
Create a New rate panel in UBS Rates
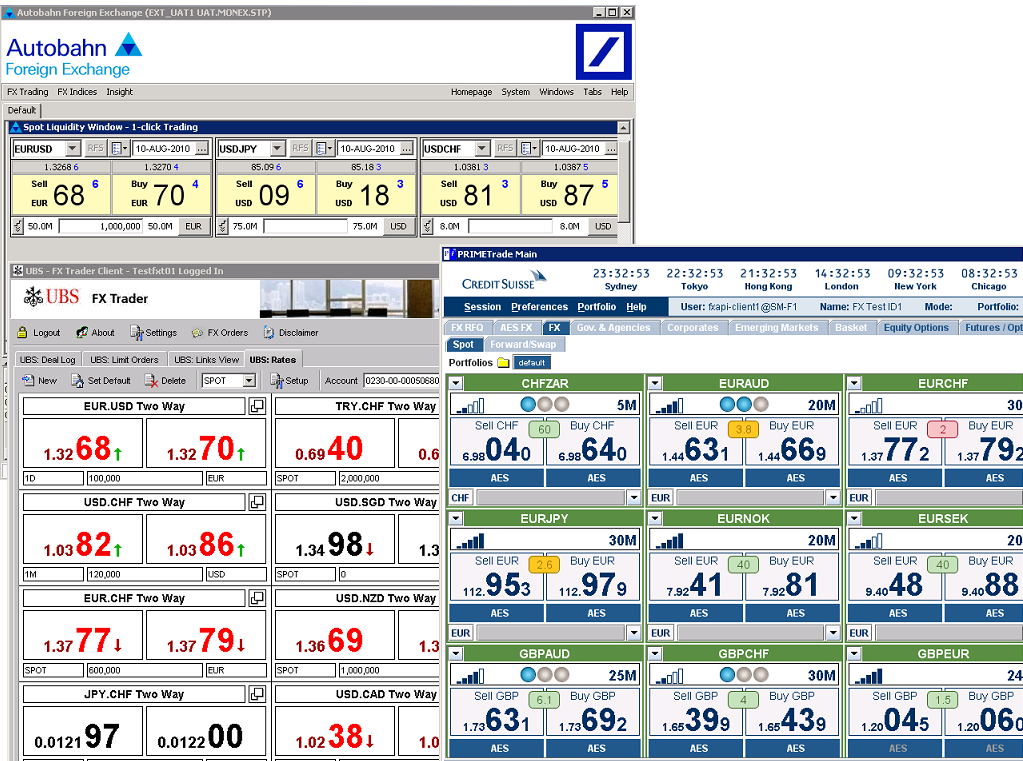pos(39,380)
